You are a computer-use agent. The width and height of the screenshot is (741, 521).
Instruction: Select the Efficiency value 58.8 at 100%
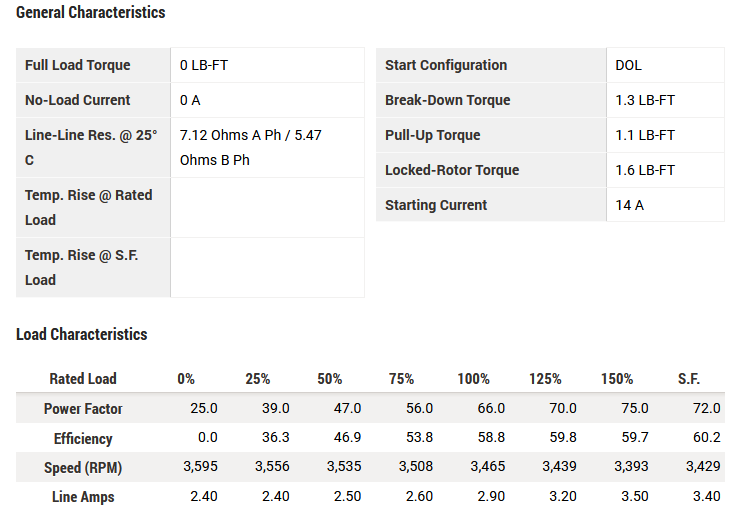tap(490, 438)
